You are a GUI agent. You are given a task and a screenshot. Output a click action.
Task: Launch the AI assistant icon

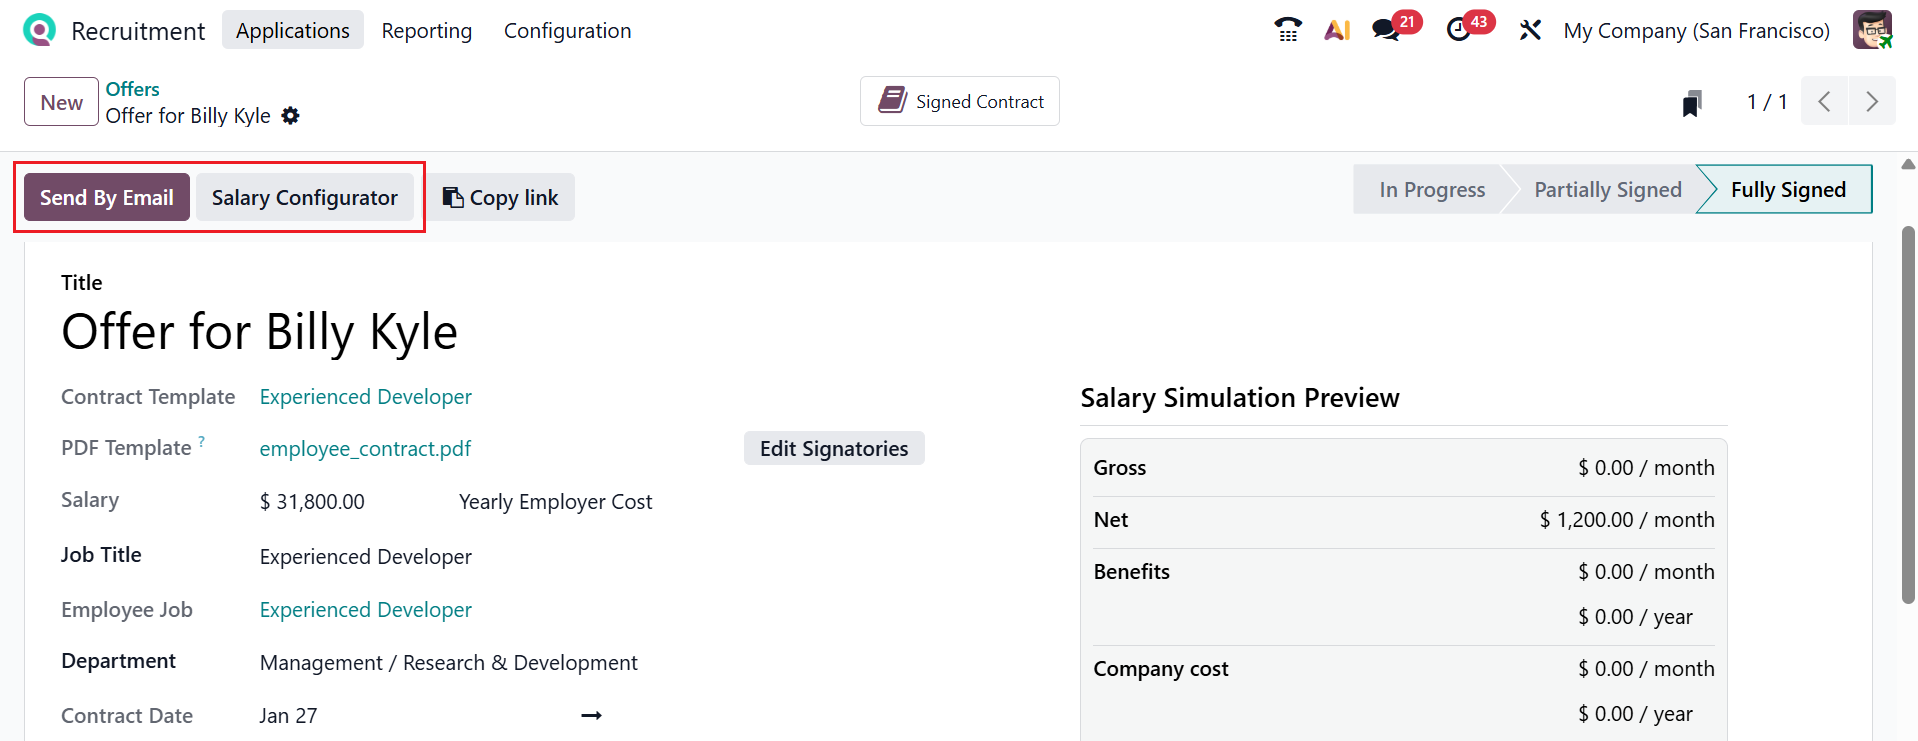1337,30
